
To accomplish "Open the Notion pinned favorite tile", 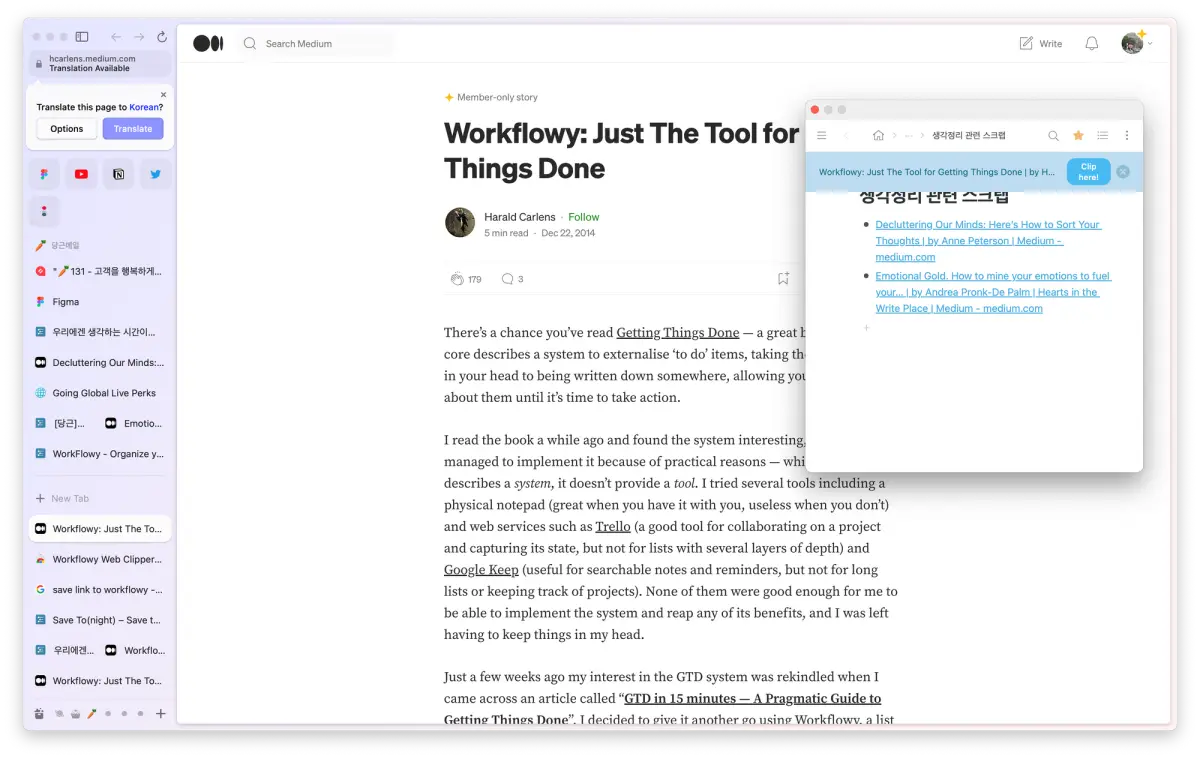I will click(118, 174).
